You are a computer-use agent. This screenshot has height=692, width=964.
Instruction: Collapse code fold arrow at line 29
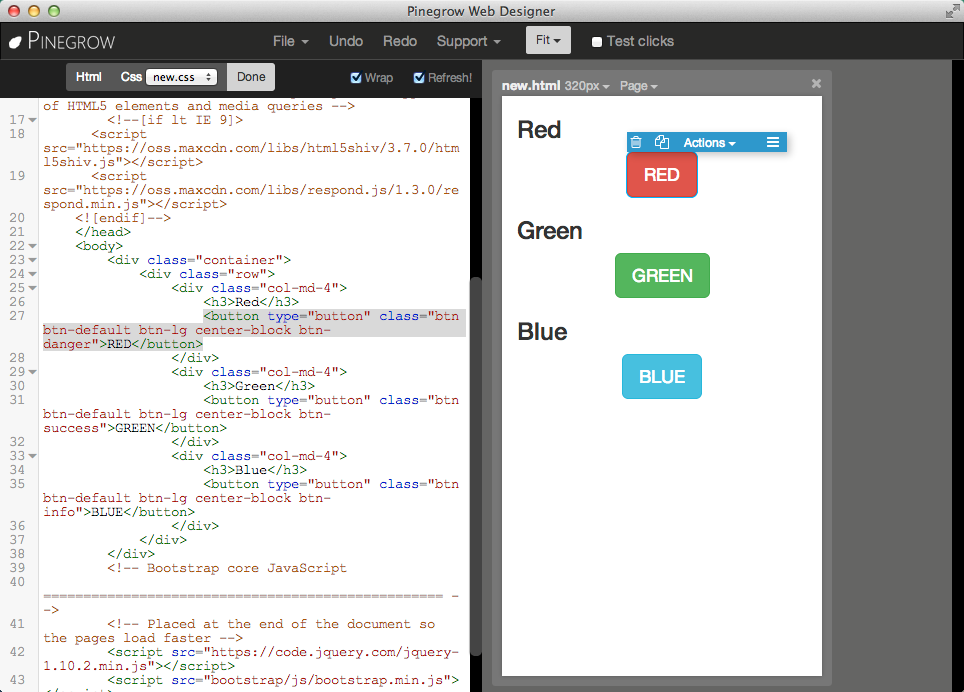click(x=33, y=372)
